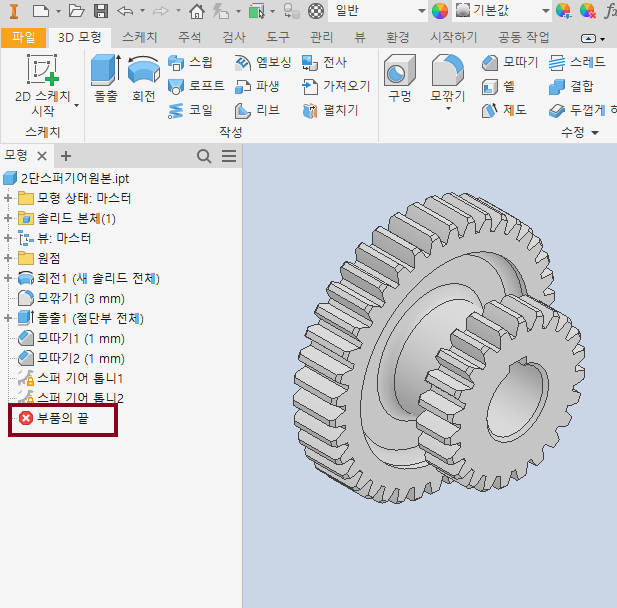Image resolution: width=617 pixels, height=608 pixels.
Task: Switch to the 검사 ribbon tab
Action: 234,37
